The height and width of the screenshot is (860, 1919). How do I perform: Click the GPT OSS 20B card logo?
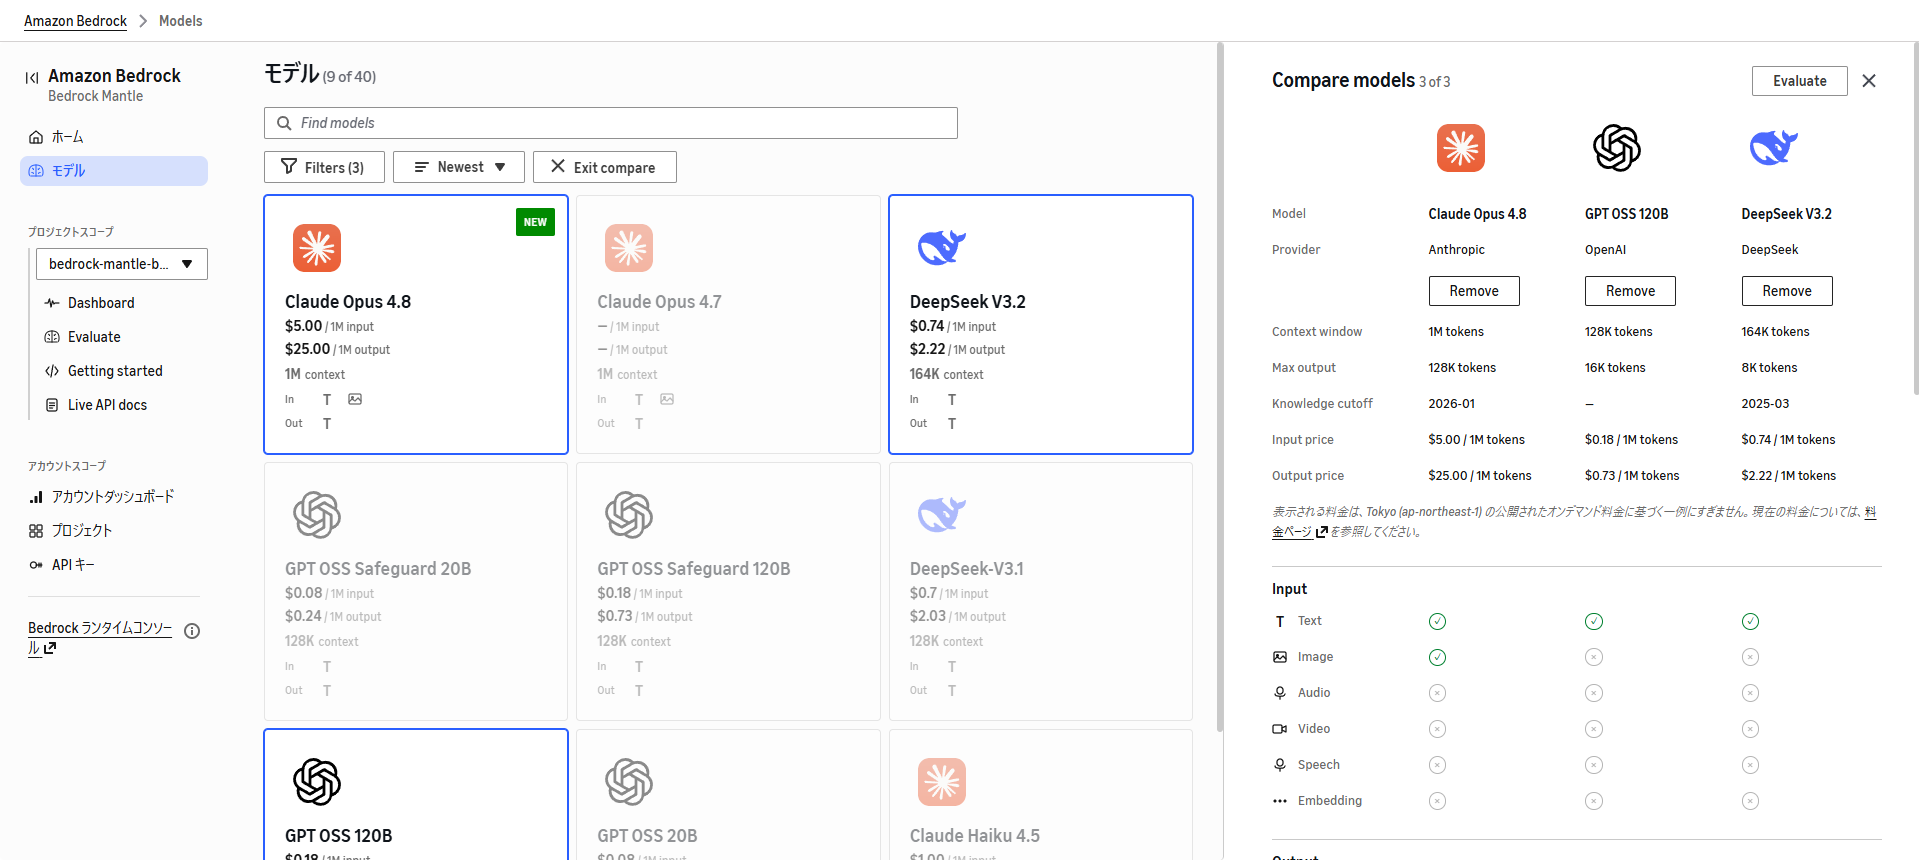tap(629, 782)
